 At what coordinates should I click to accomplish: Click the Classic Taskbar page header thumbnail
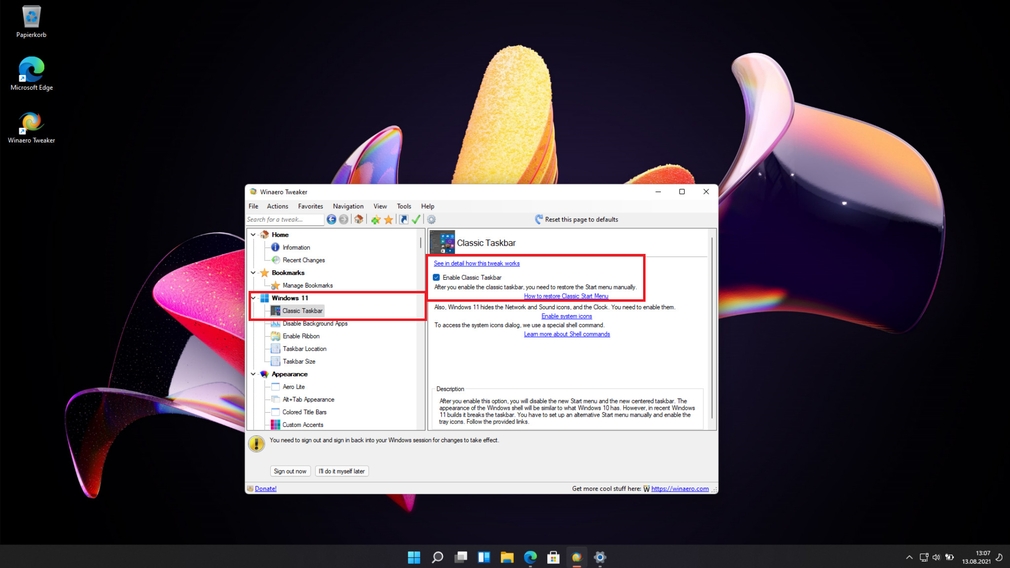tap(443, 243)
